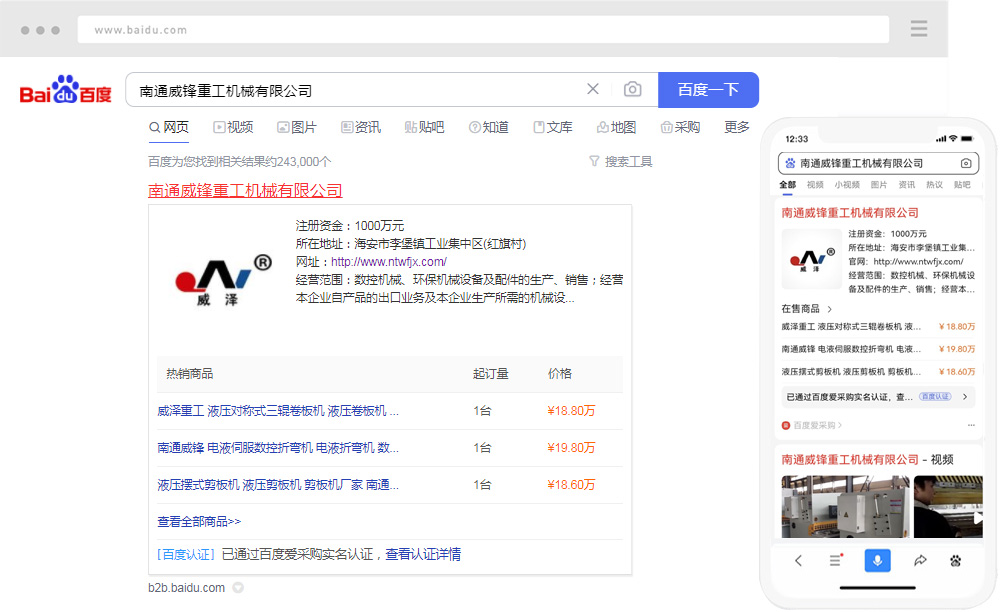This screenshot has width=1000, height=612.
Task: Open product 威泽重工 液压对称式三辊卷板机
Action: (278, 411)
